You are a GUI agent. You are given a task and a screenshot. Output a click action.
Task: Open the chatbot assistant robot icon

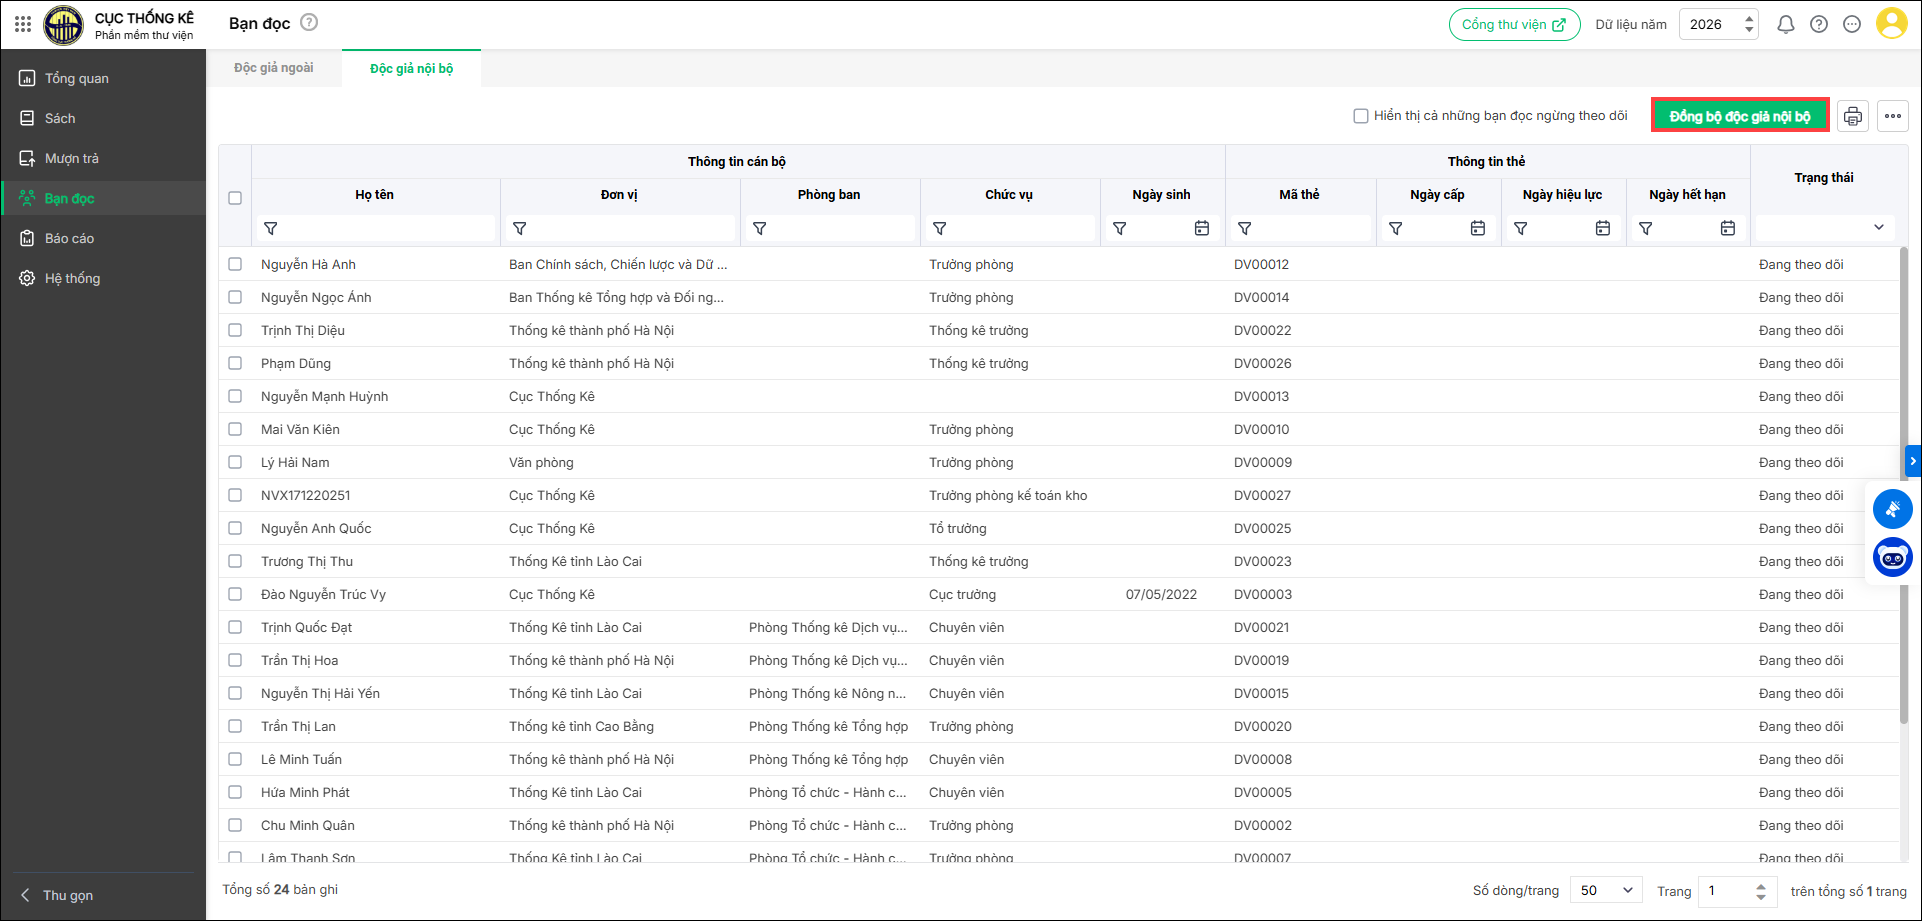[1892, 557]
